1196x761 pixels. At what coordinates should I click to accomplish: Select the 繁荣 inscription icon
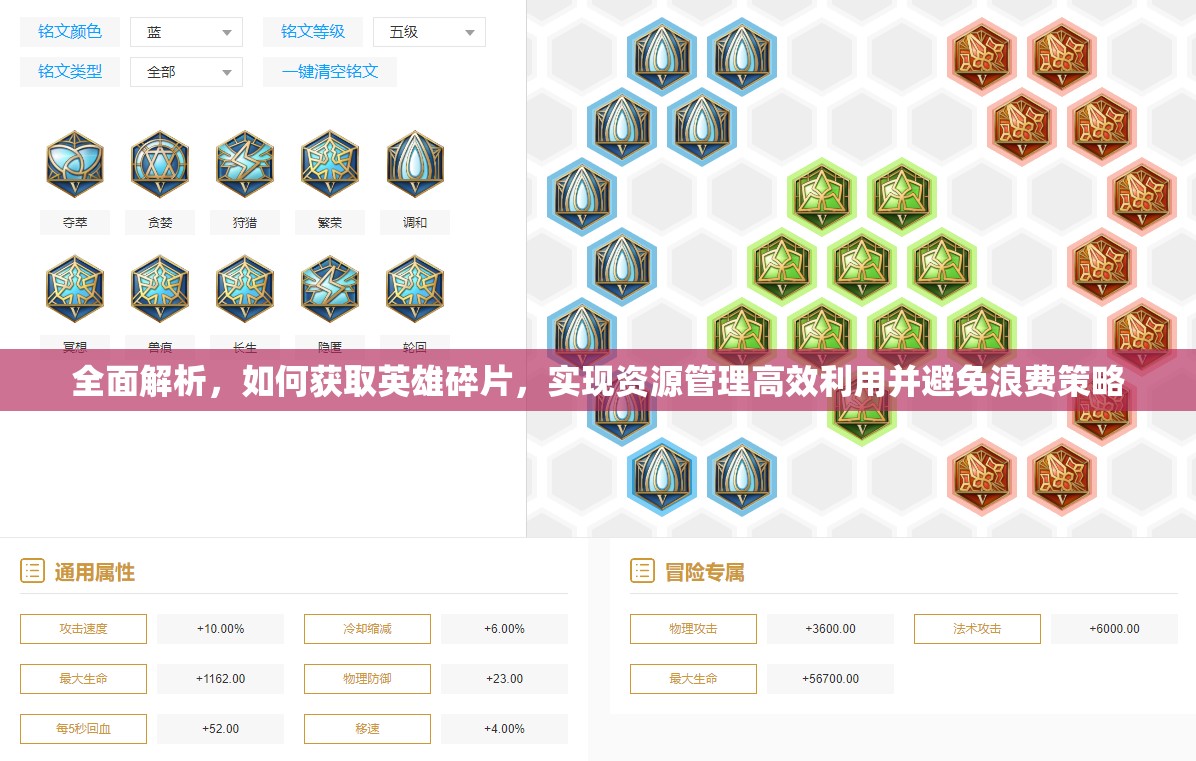(329, 164)
